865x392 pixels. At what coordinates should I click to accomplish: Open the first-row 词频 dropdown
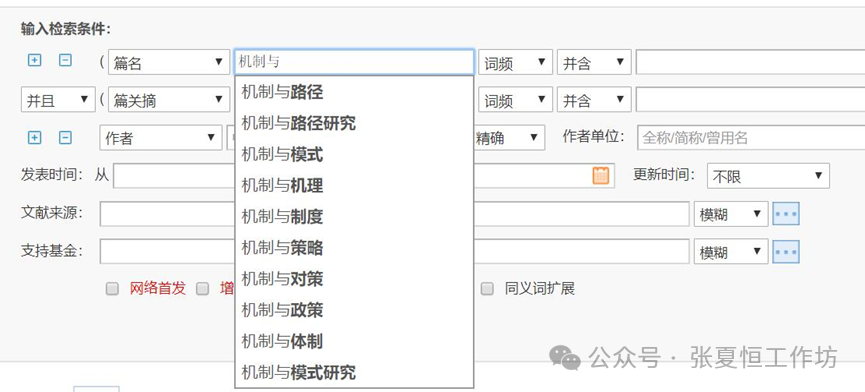coord(515,62)
